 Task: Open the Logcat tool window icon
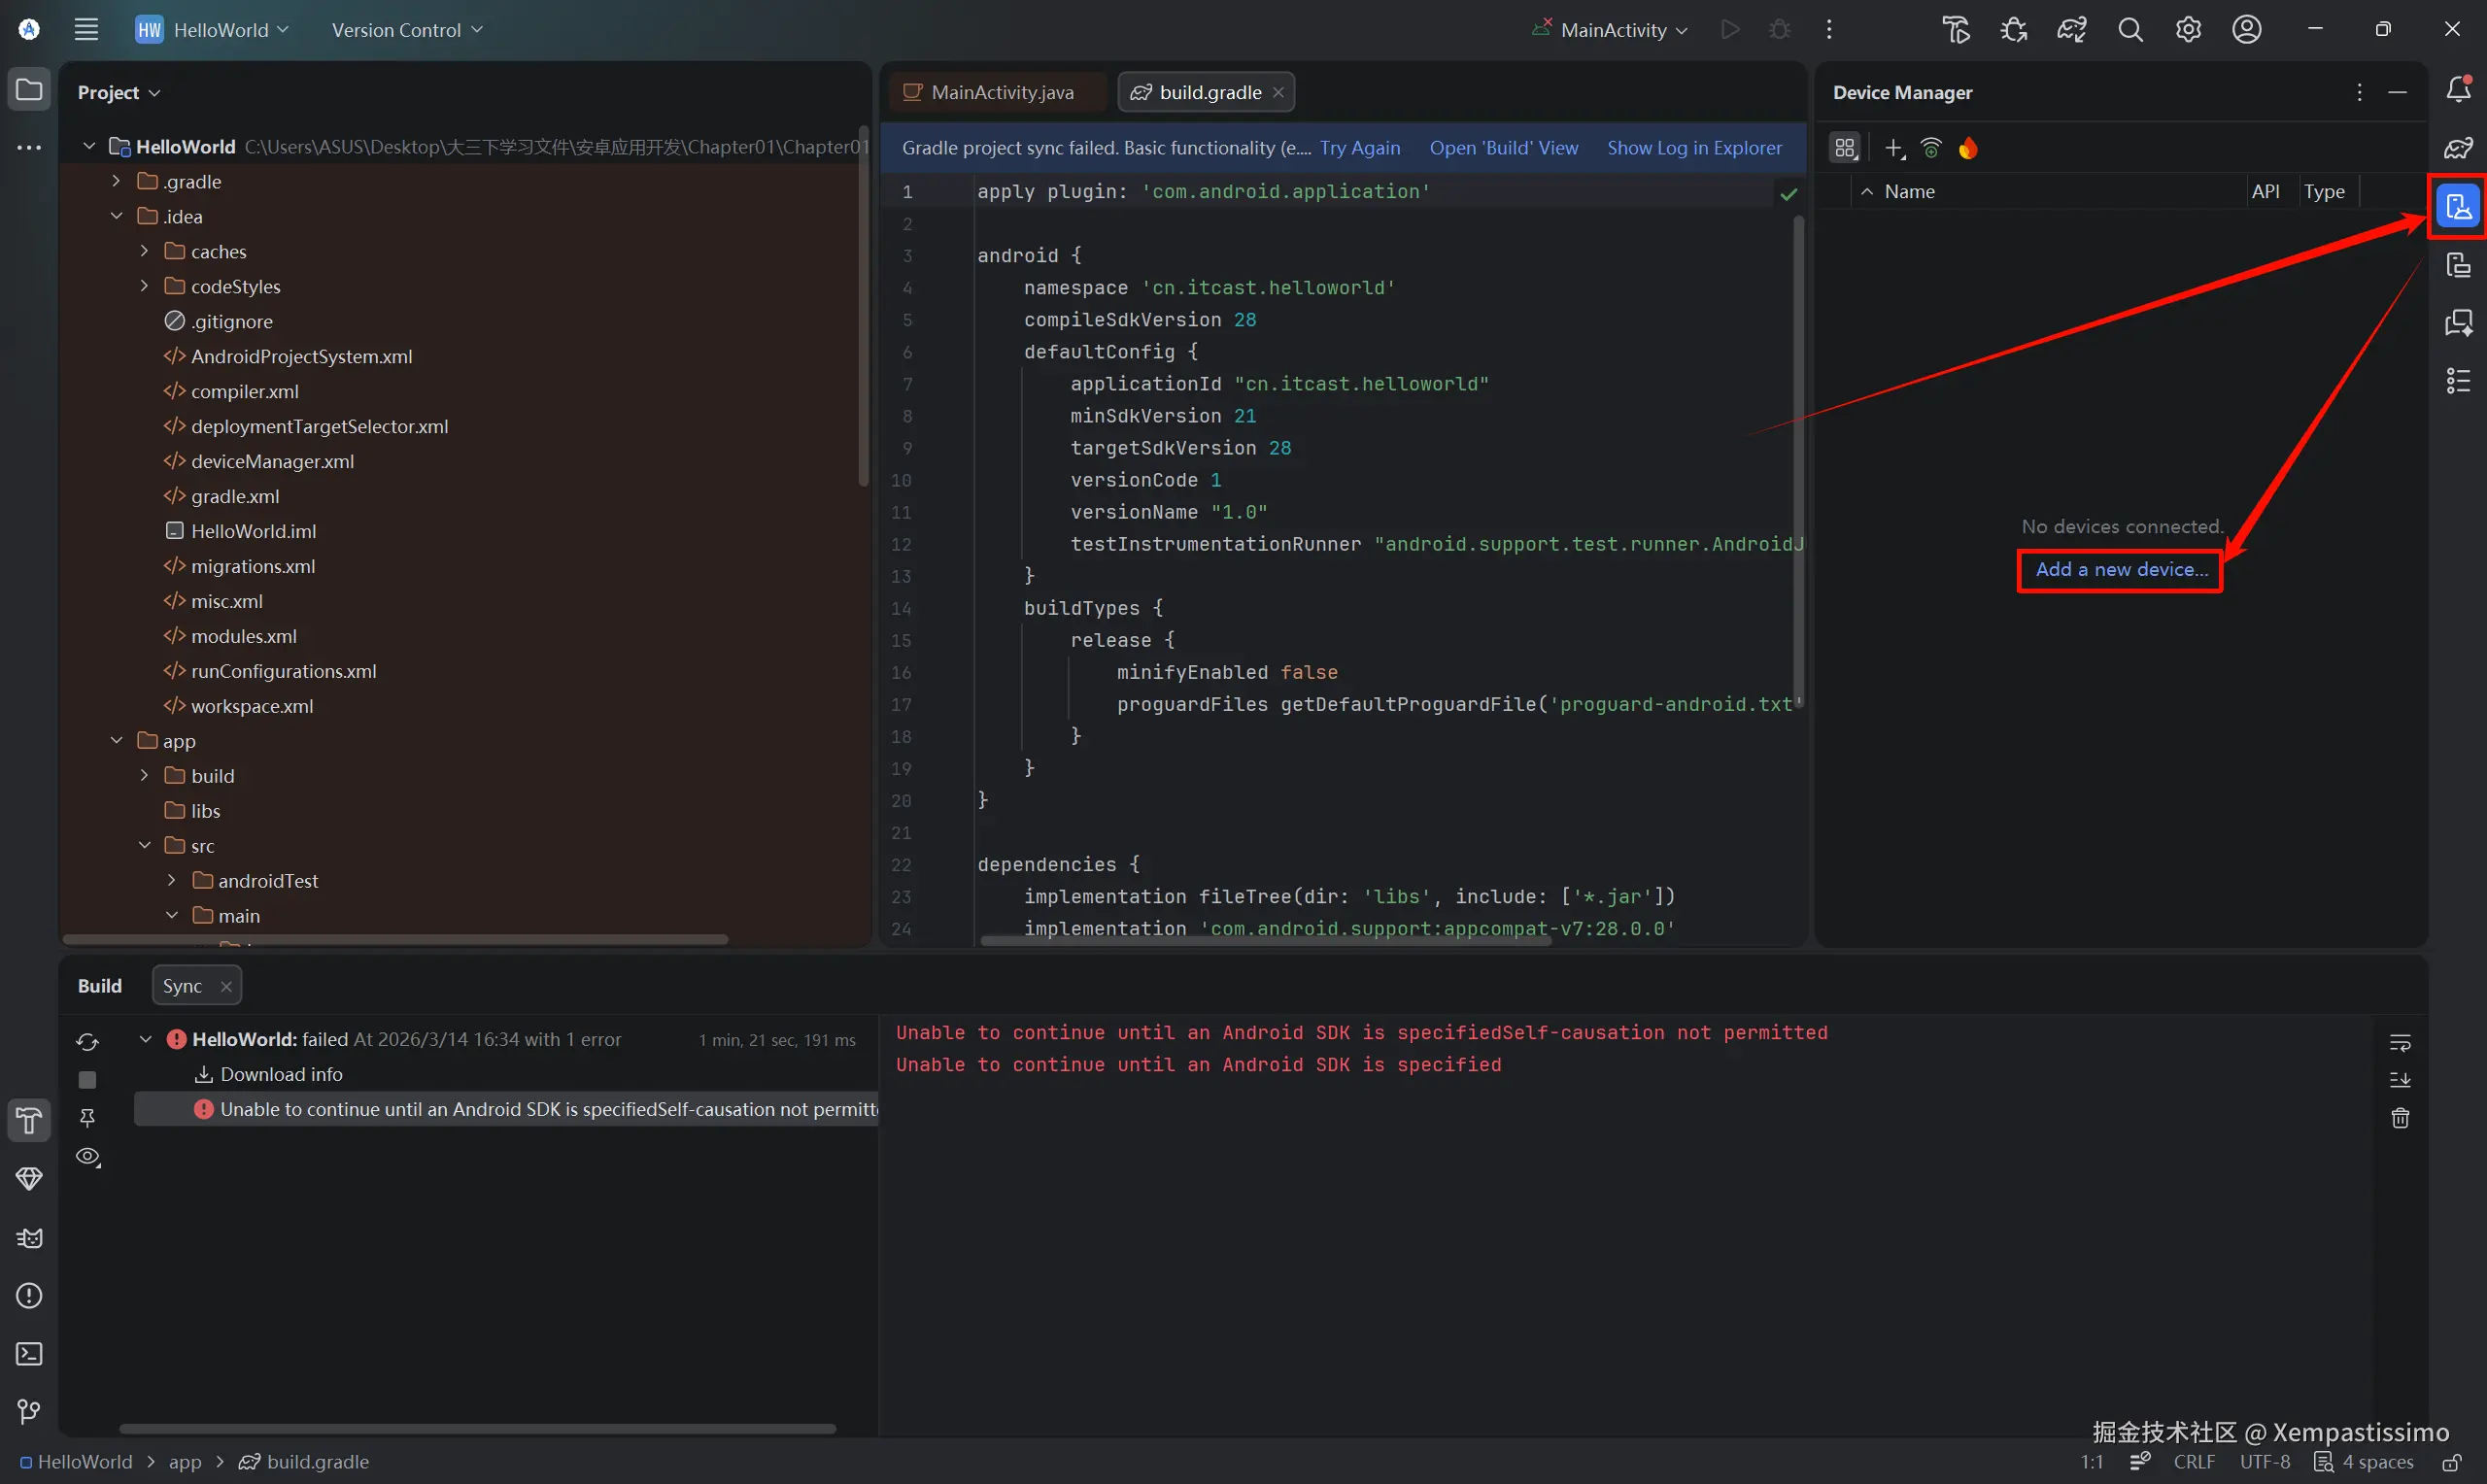coord(29,1238)
